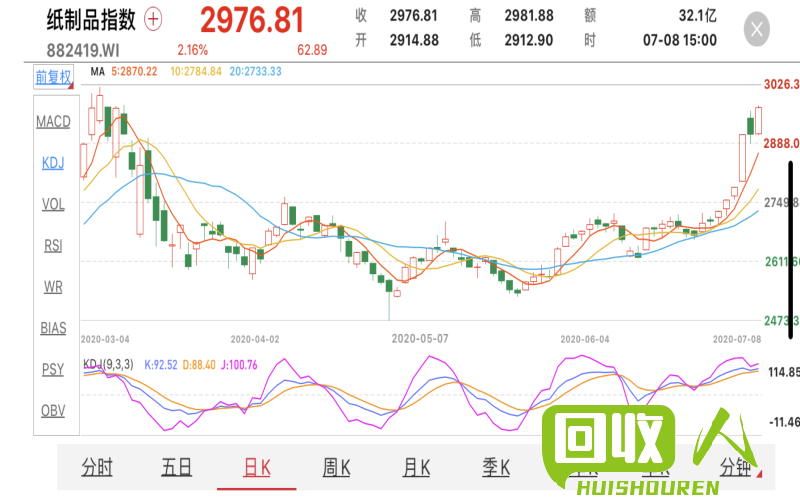Click the last candlestick on the chart
800x500 pixels.
(x=759, y=120)
